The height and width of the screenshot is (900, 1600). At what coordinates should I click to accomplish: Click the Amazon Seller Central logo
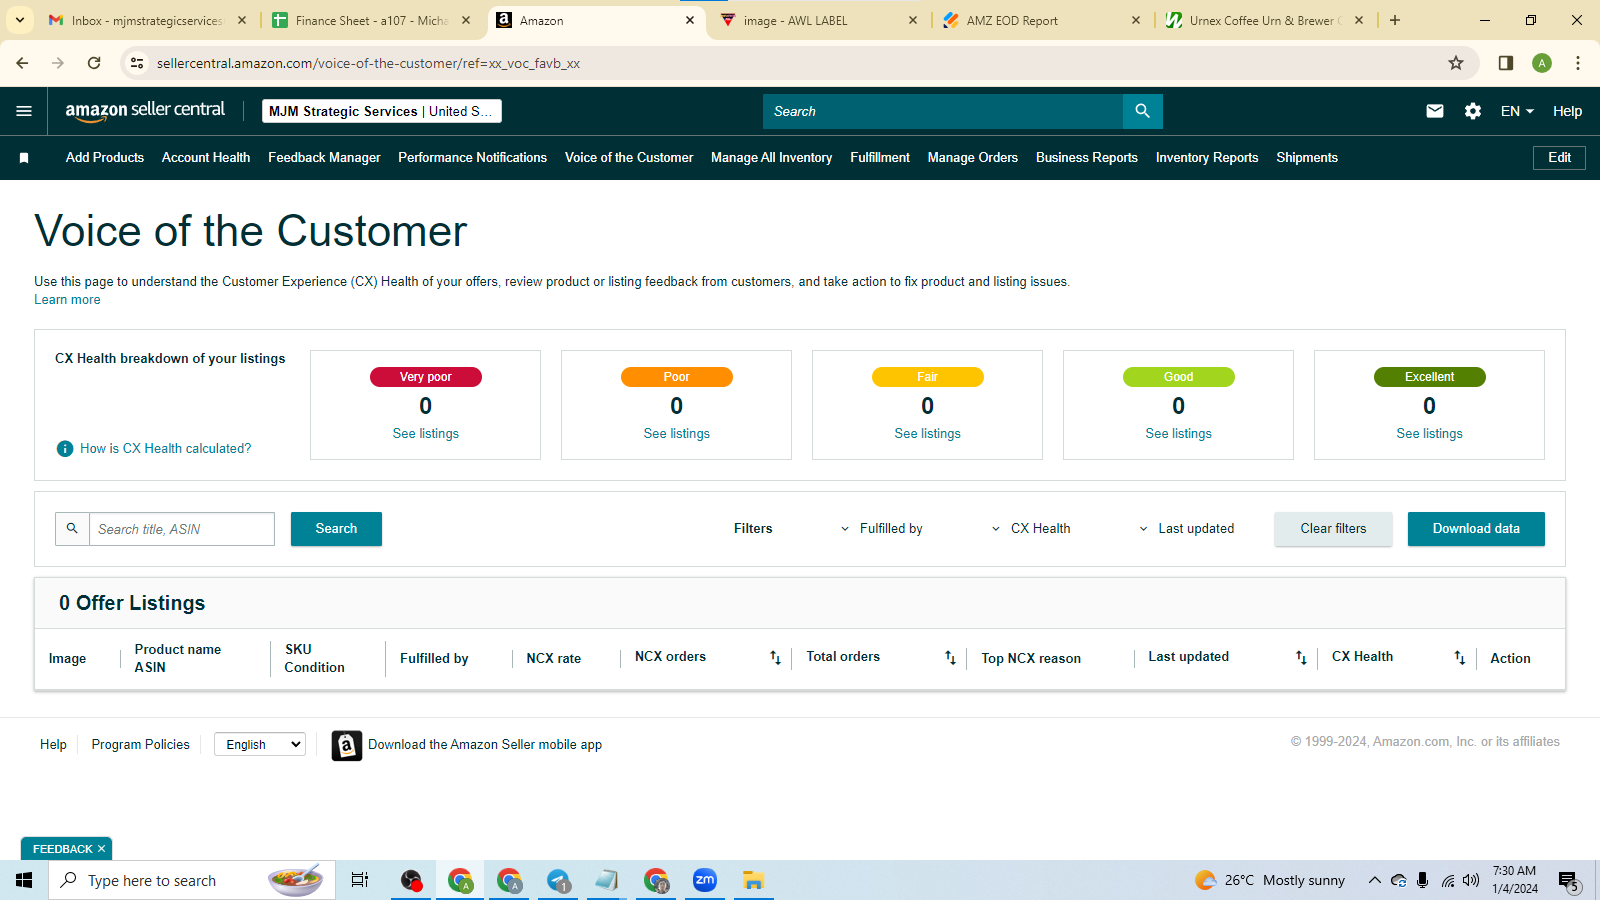[145, 111]
